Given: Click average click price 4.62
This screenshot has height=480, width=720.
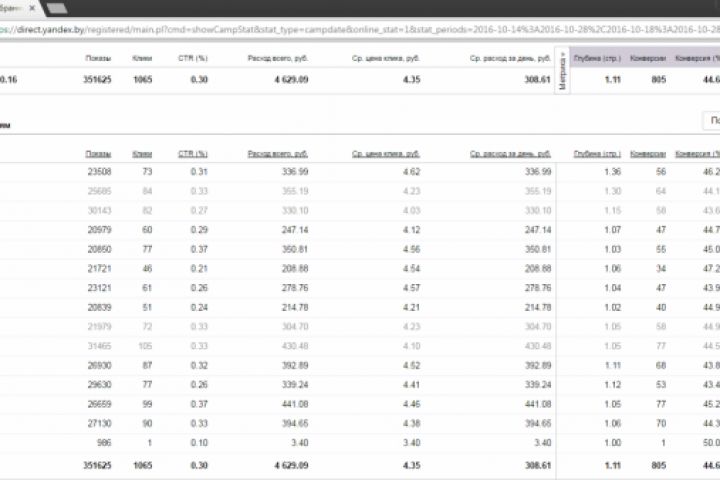Looking at the screenshot, I should point(411,172).
